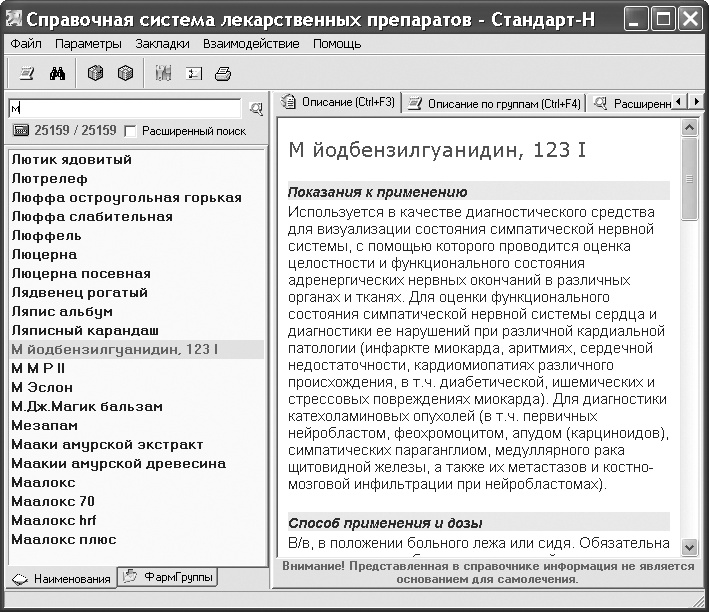Viewport: 709px width, 612px height.
Task: Enable the Расширенный поиск checkbox
Action: [130, 131]
